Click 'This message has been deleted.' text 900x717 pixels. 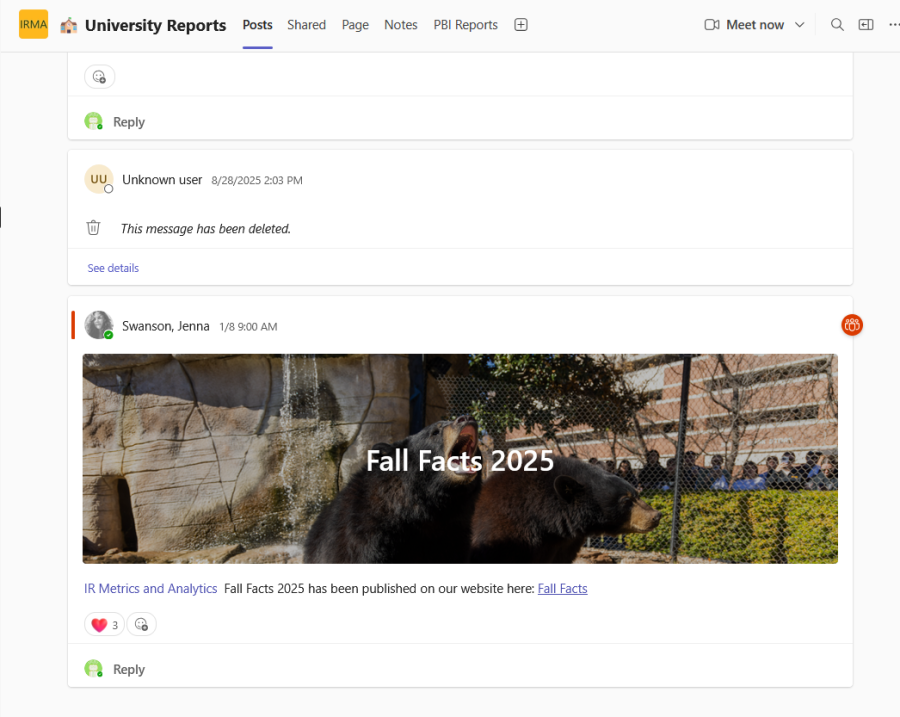205,228
